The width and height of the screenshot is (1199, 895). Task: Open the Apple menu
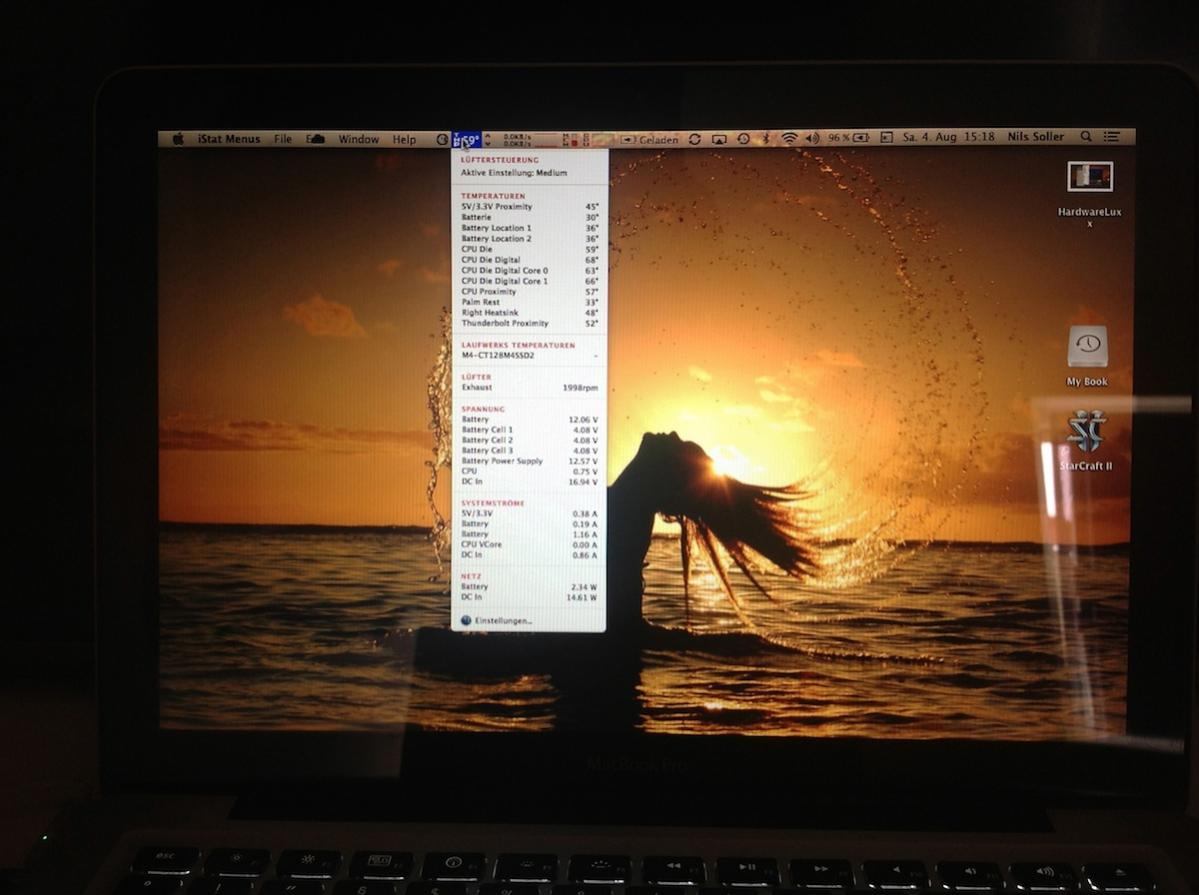tap(178, 138)
